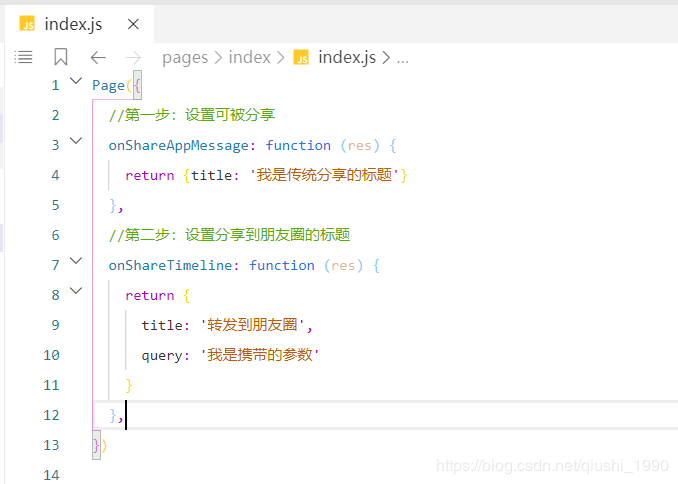This screenshot has width=678, height=484.
Task: Close the index.js tab
Action: click(x=133, y=24)
